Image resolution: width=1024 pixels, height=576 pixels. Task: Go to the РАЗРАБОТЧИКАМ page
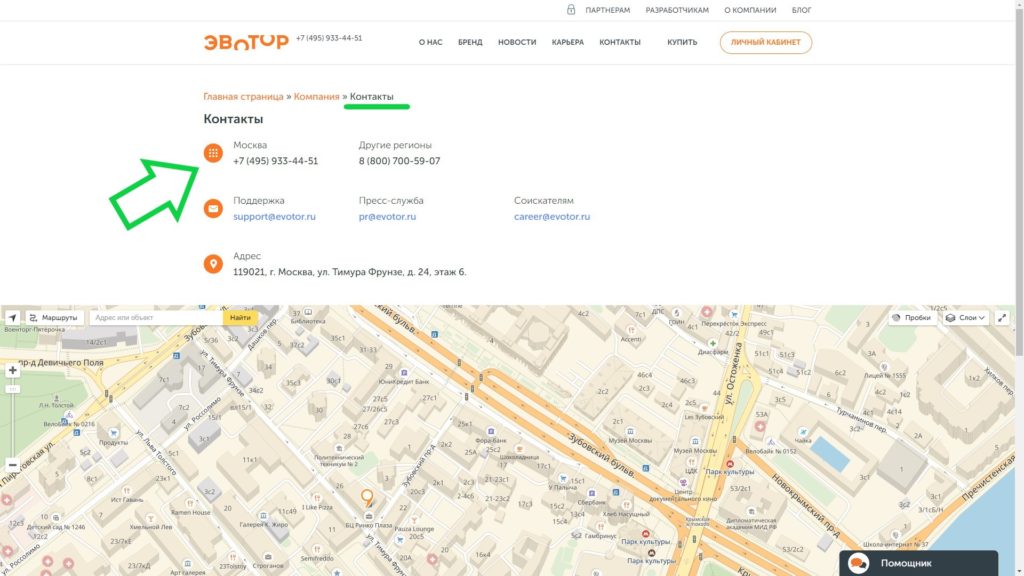(677, 10)
